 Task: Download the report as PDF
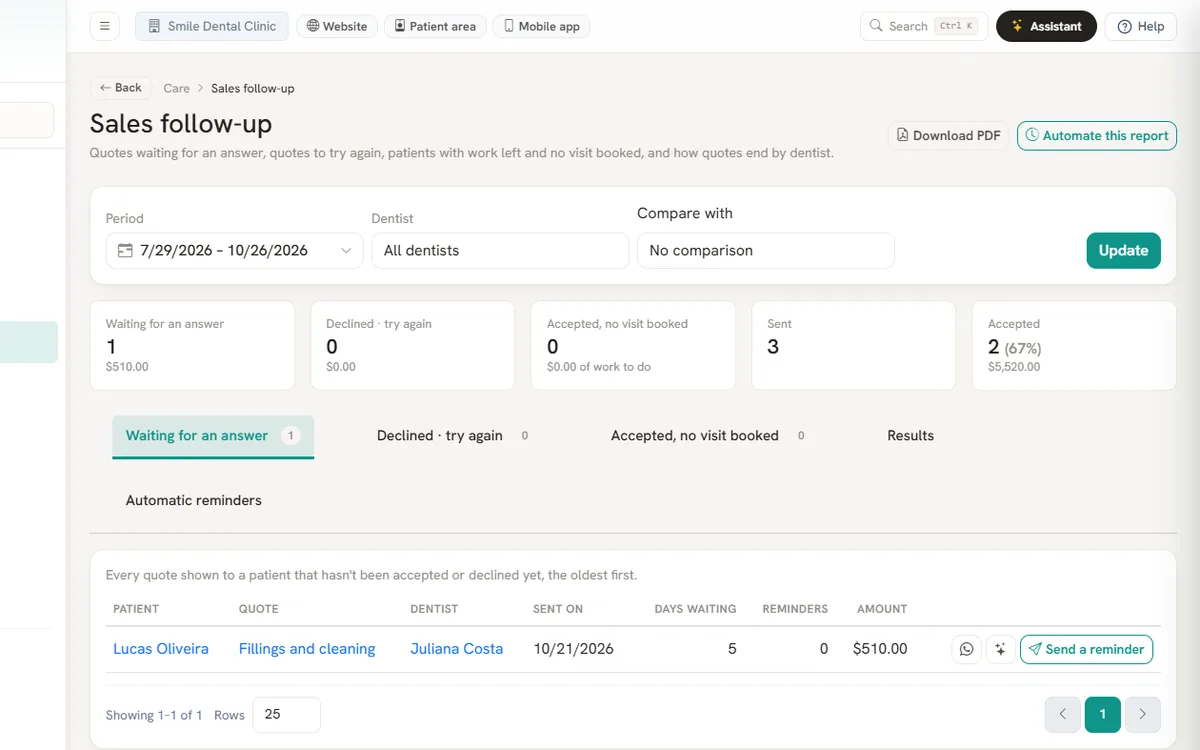(x=948, y=136)
